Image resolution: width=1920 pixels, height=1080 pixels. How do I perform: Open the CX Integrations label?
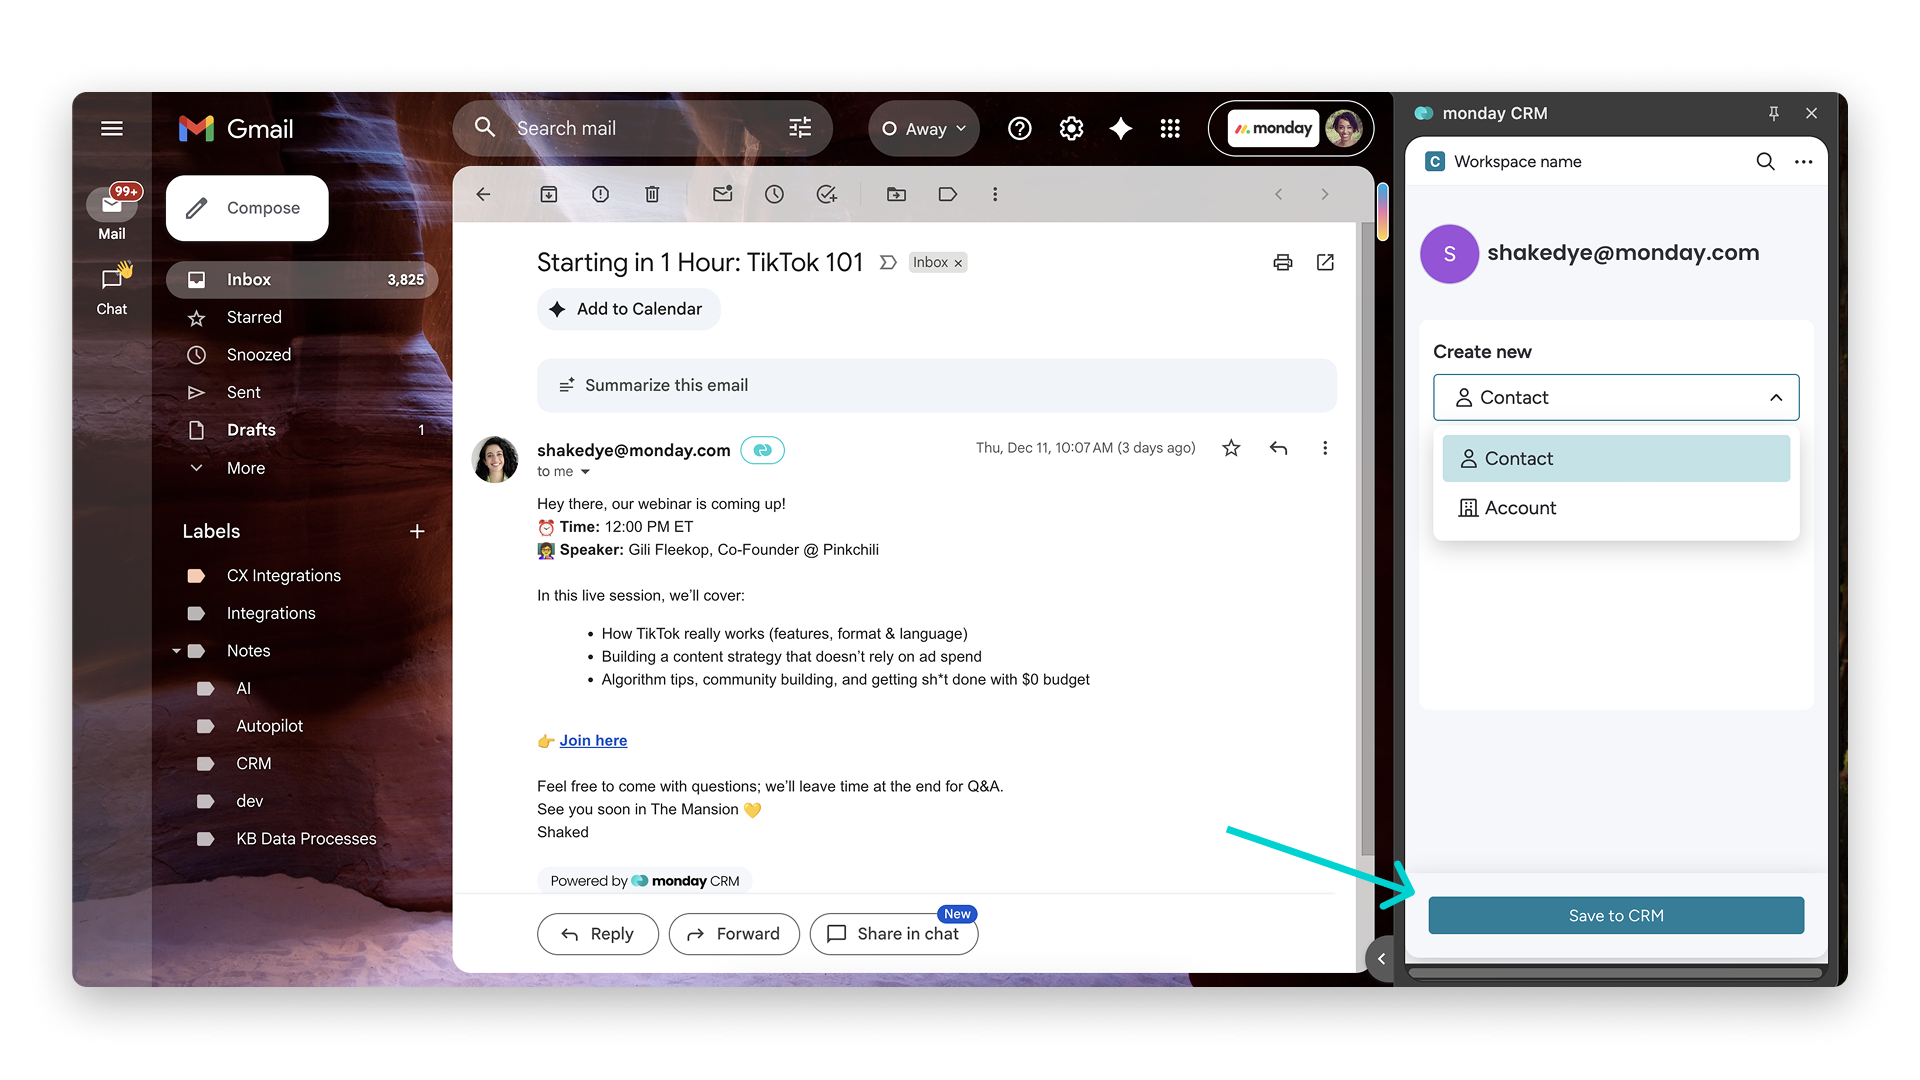coord(284,576)
